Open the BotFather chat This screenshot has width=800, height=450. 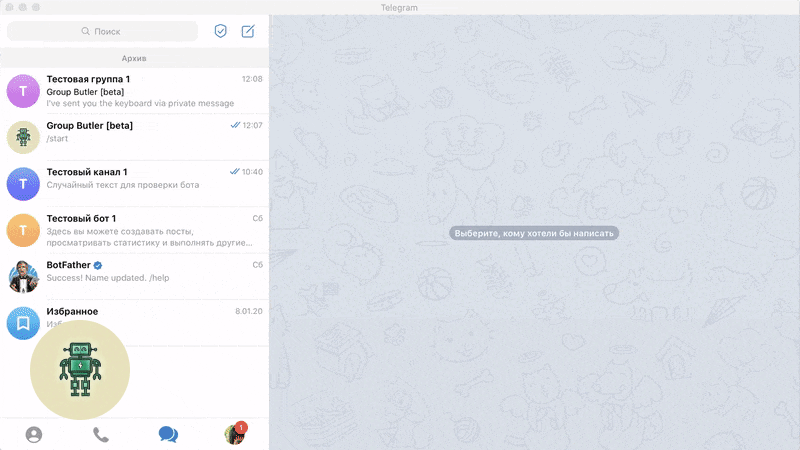(x=134, y=277)
